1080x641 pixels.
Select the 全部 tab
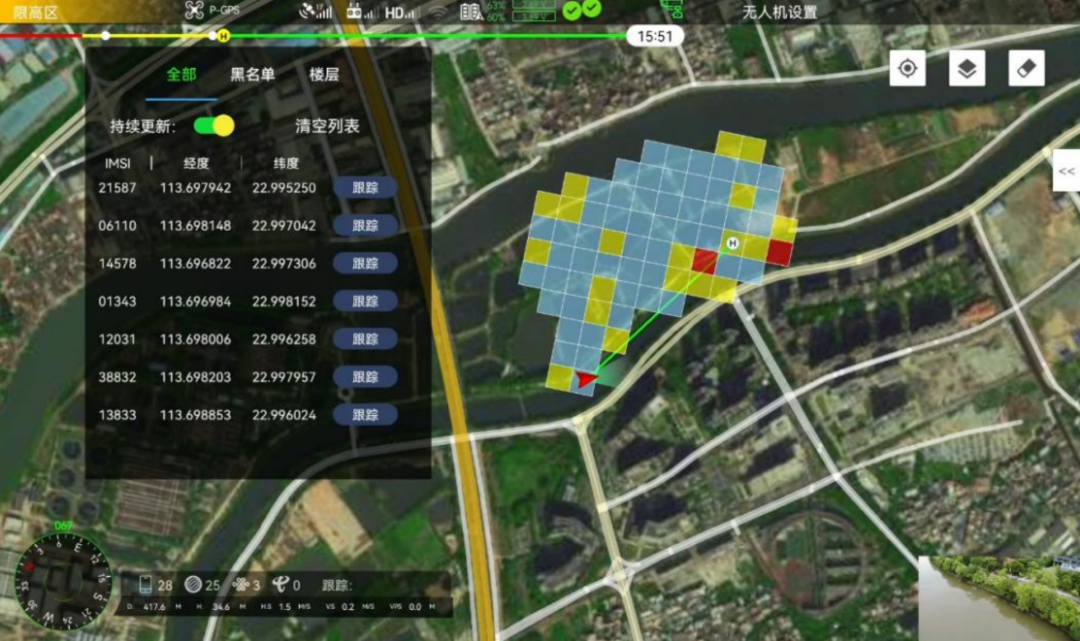(181, 74)
